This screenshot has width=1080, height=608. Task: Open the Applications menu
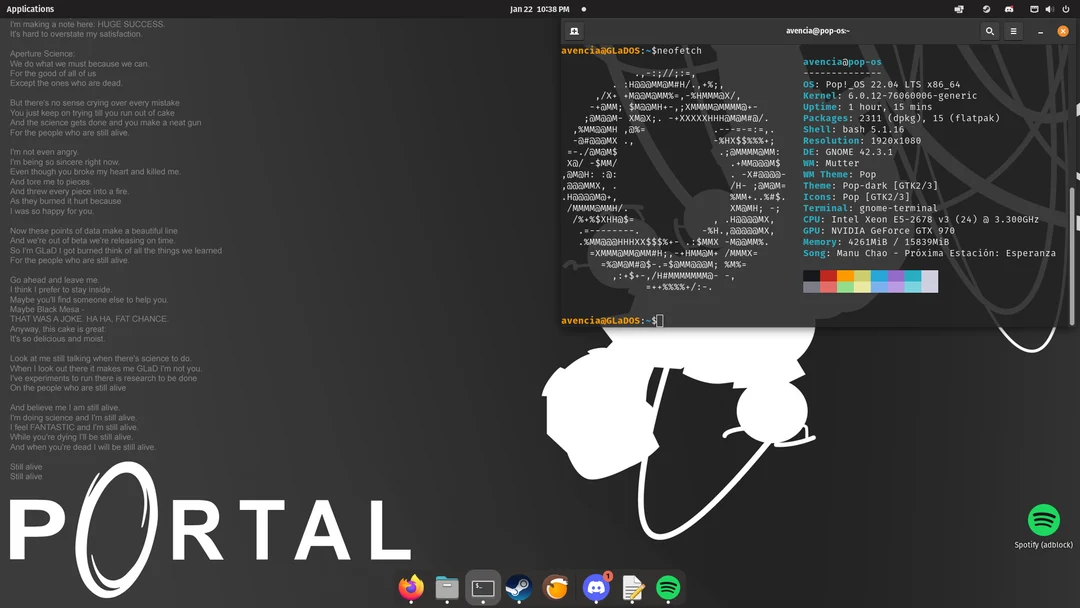click(x=30, y=8)
